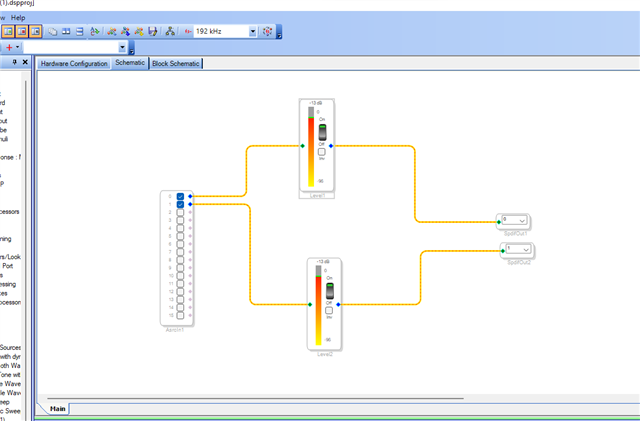Switch to Hardware Configuration tab
640x421 pixels.
pos(74,64)
